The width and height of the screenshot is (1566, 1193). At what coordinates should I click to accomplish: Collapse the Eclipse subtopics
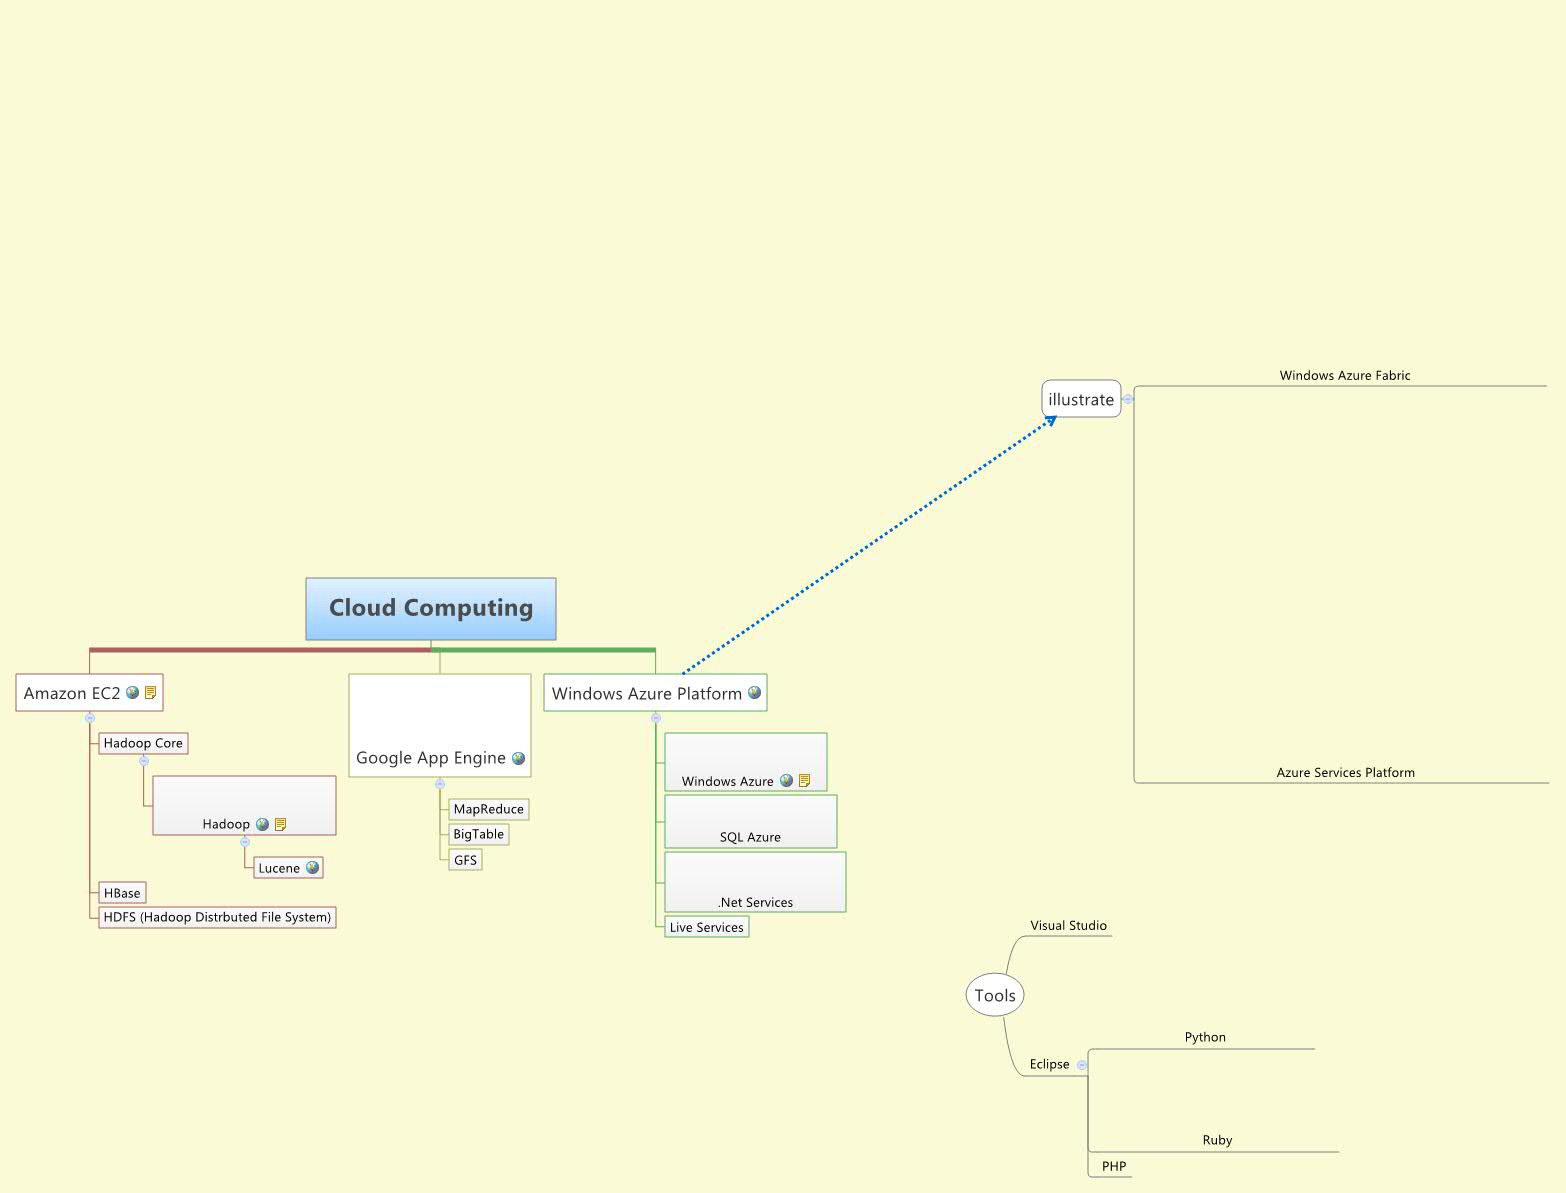pos(1082,1064)
